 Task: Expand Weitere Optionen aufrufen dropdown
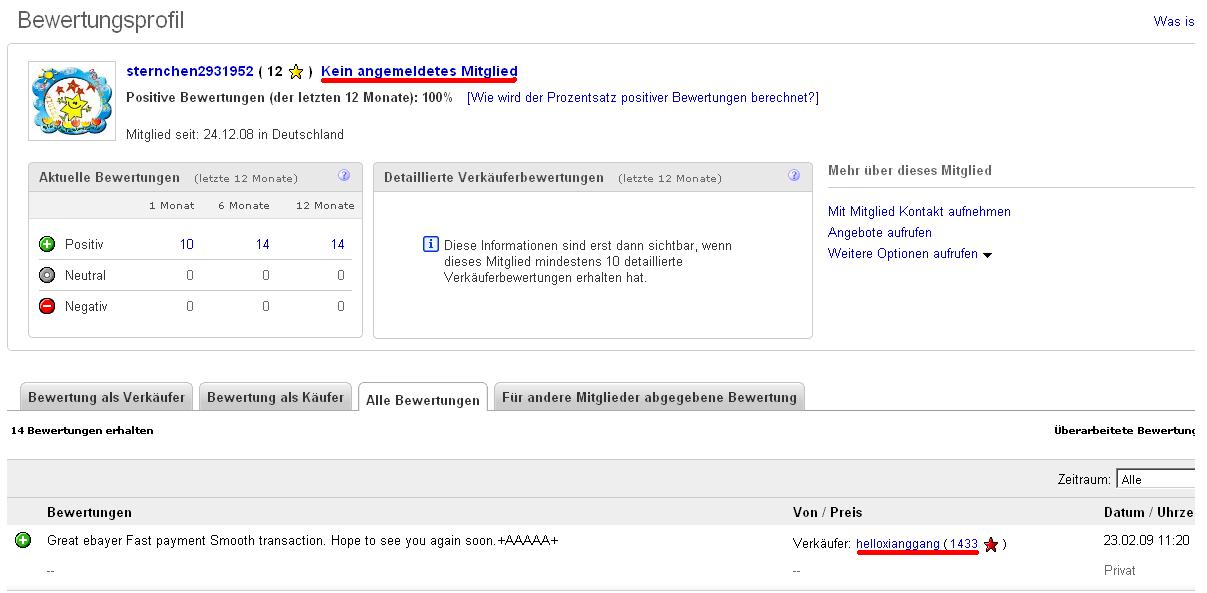point(987,255)
